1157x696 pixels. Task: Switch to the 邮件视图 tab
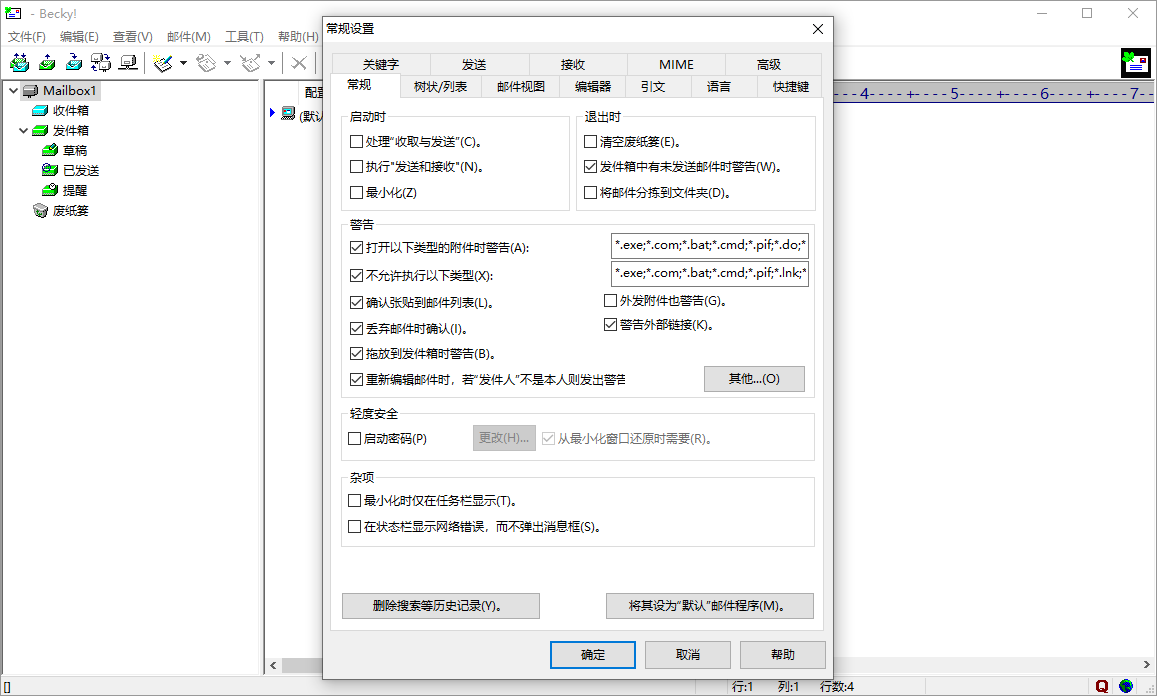[521, 86]
